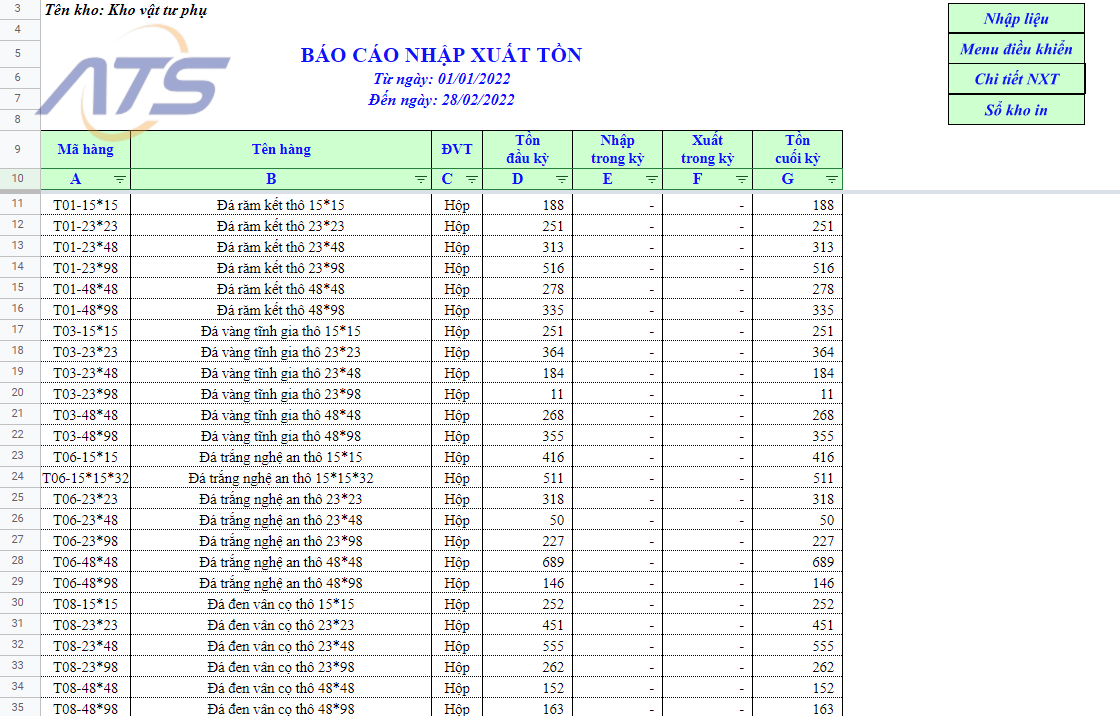This screenshot has height=716, width=1120.
Task: Click the ATS logo image
Action: coord(134,82)
